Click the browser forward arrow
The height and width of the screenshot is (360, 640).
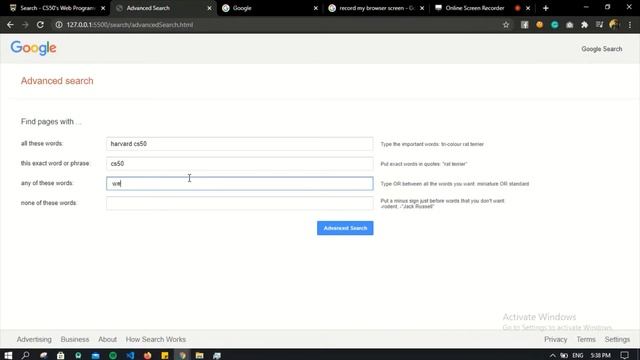[x=25, y=25]
